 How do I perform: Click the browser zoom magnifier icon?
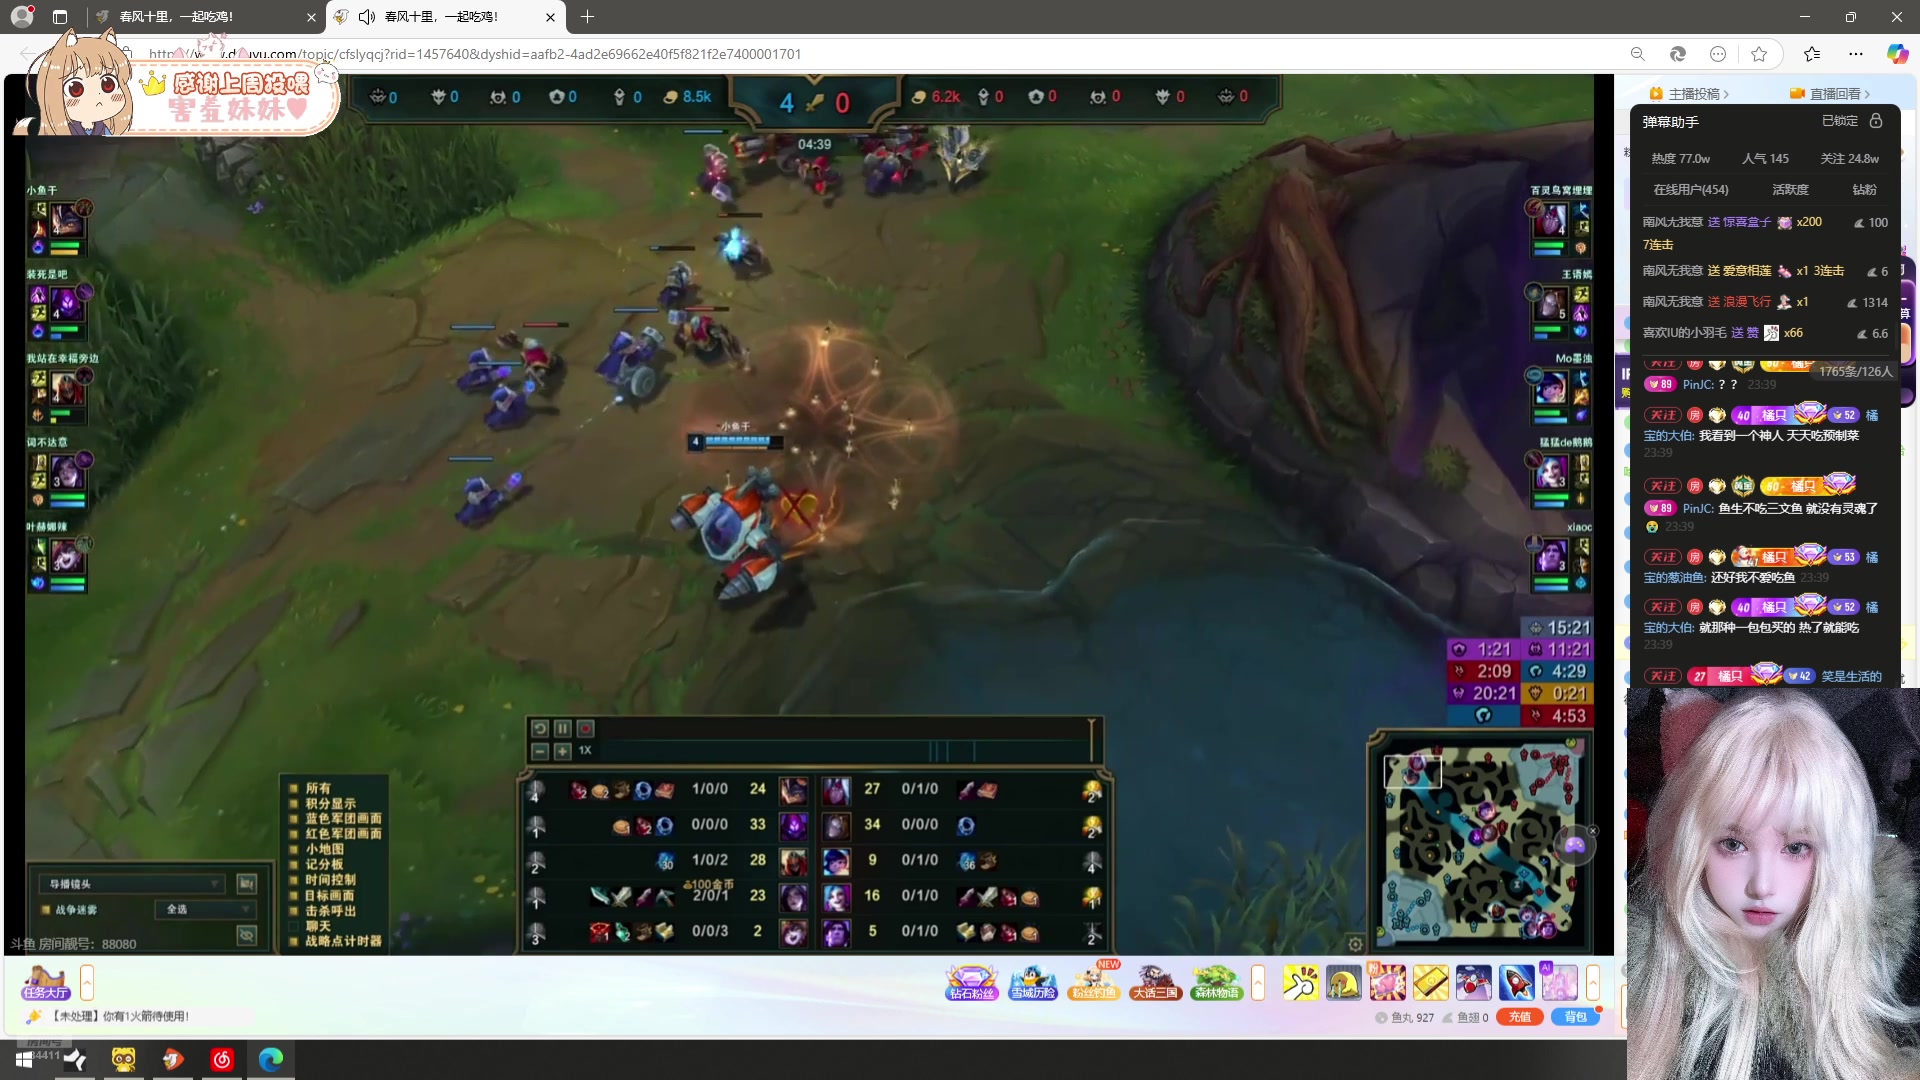point(1637,54)
